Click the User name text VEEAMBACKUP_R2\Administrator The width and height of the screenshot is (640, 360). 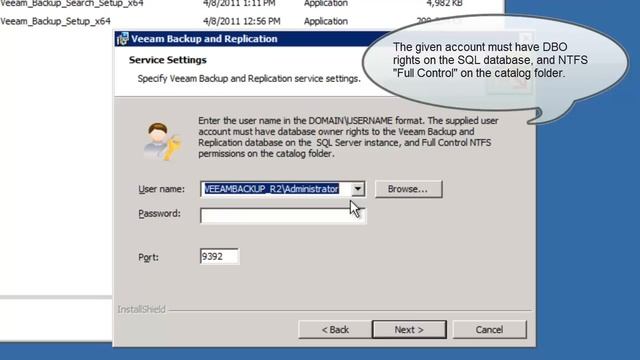(x=271, y=189)
